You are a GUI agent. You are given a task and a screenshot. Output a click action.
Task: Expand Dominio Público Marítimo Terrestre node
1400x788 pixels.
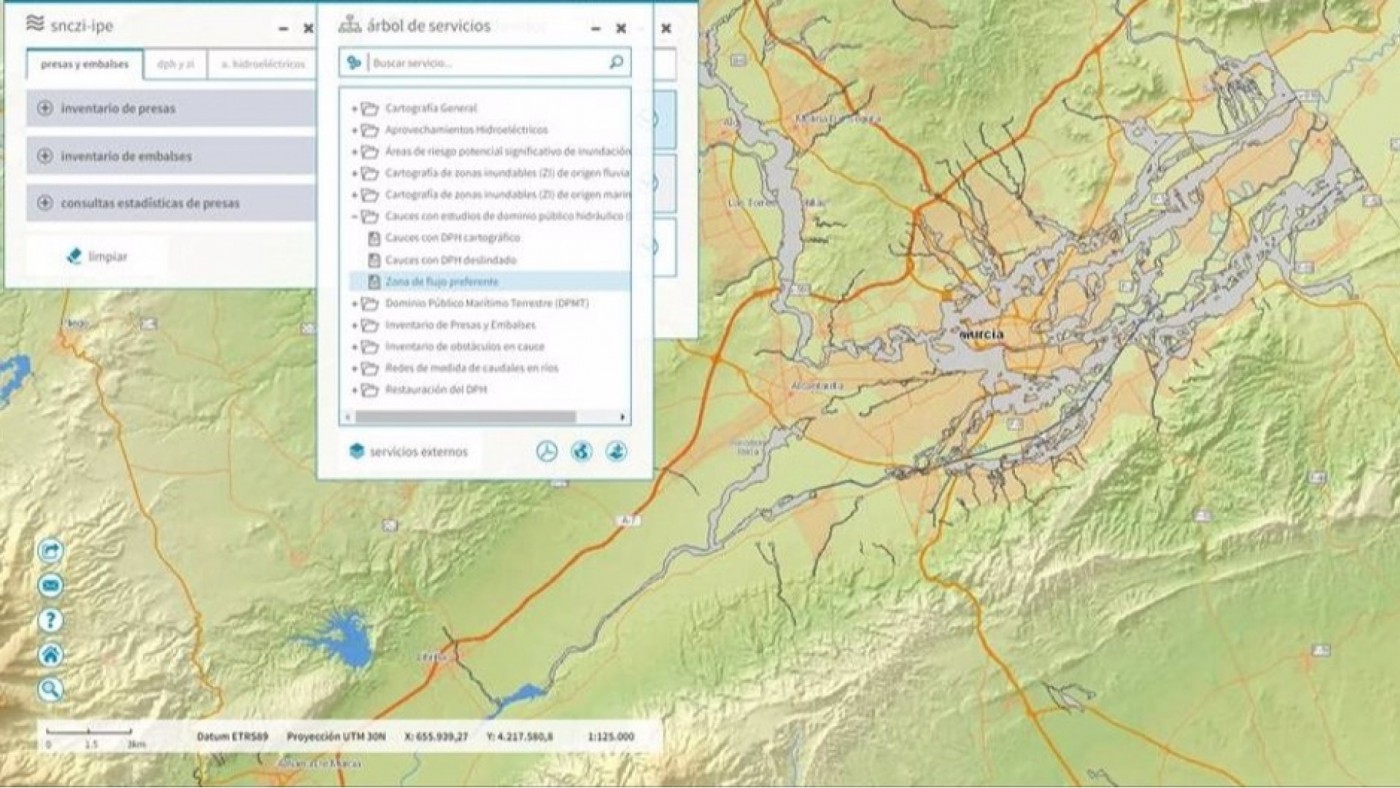point(354,303)
